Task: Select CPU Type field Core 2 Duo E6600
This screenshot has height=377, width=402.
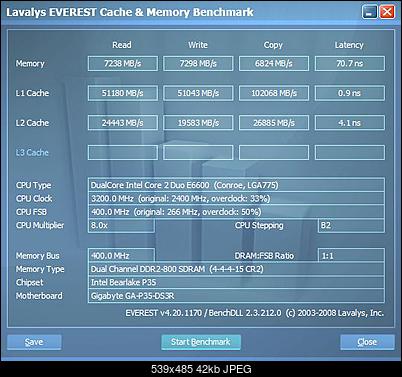Action: point(236,185)
